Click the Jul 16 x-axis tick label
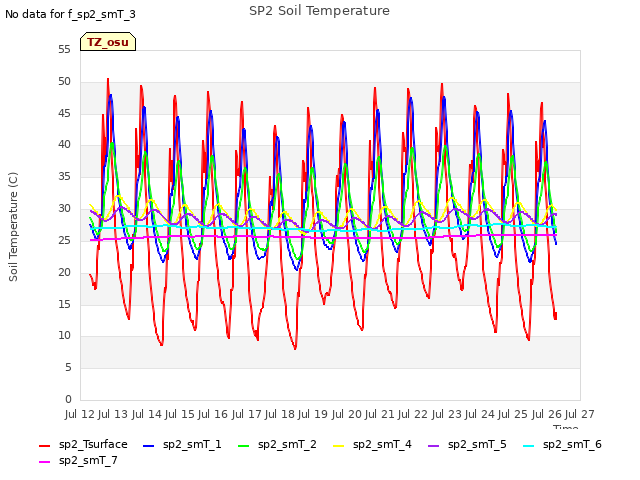Viewport: 640px width, 480px height. pyautogui.click(x=213, y=414)
